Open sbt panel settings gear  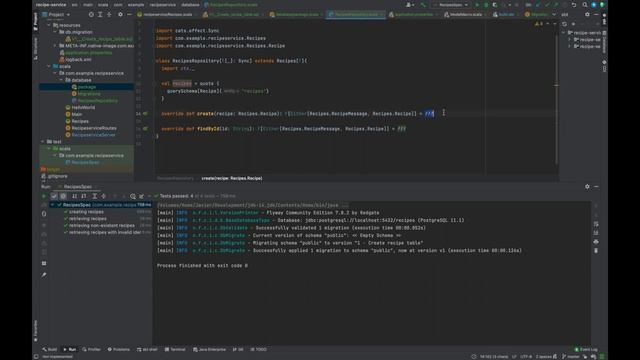coord(587,14)
